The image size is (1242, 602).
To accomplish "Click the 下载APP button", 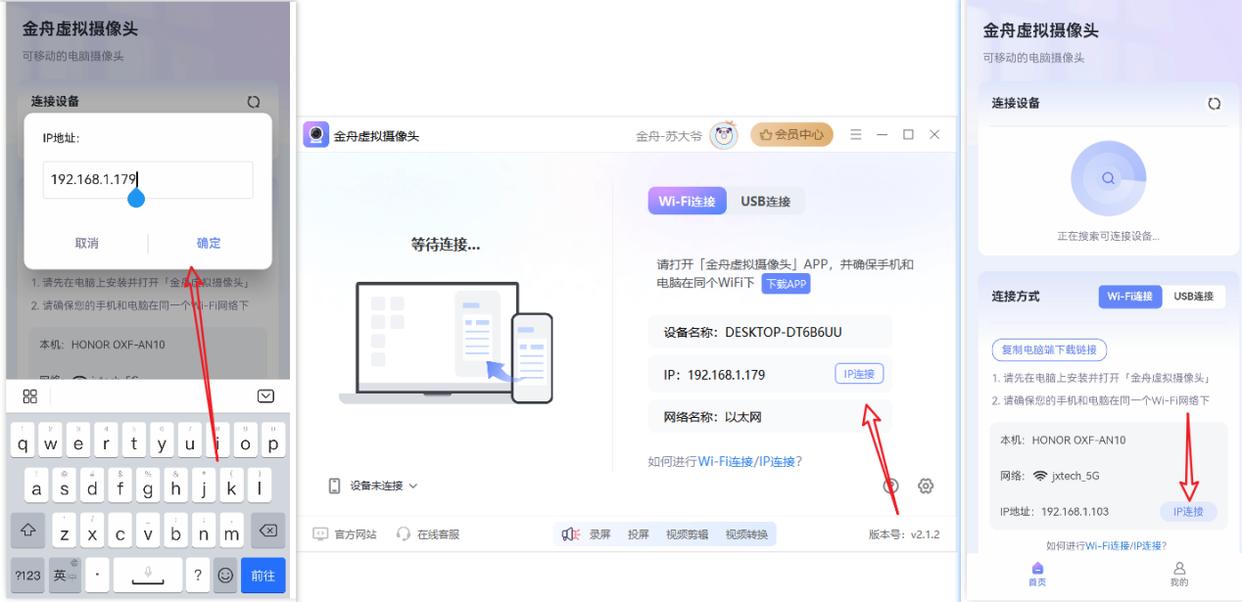I will pyautogui.click(x=785, y=284).
